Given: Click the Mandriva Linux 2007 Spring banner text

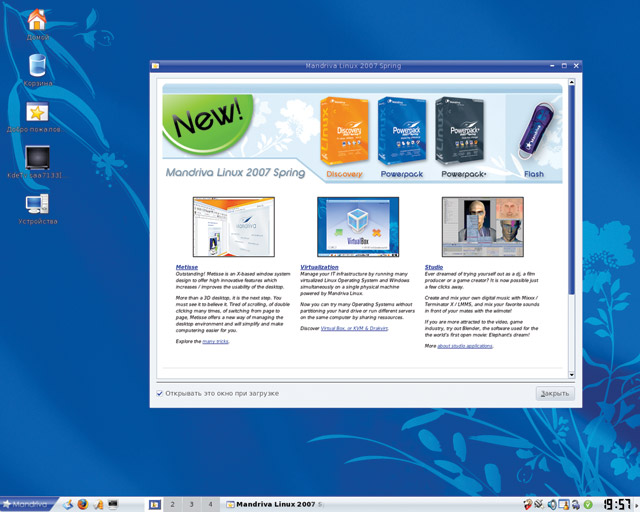Looking at the screenshot, I should click(236, 173).
